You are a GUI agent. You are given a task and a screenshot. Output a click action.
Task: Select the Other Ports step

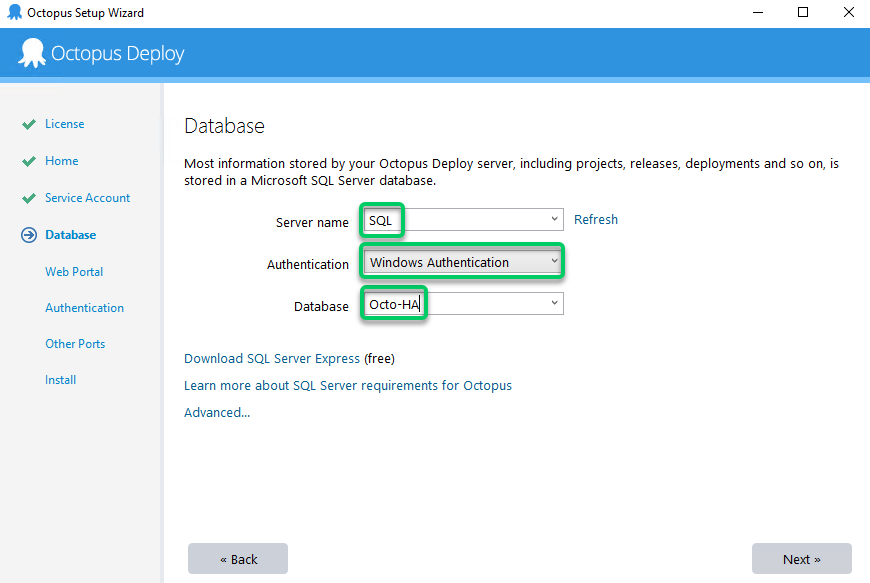[75, 344]
